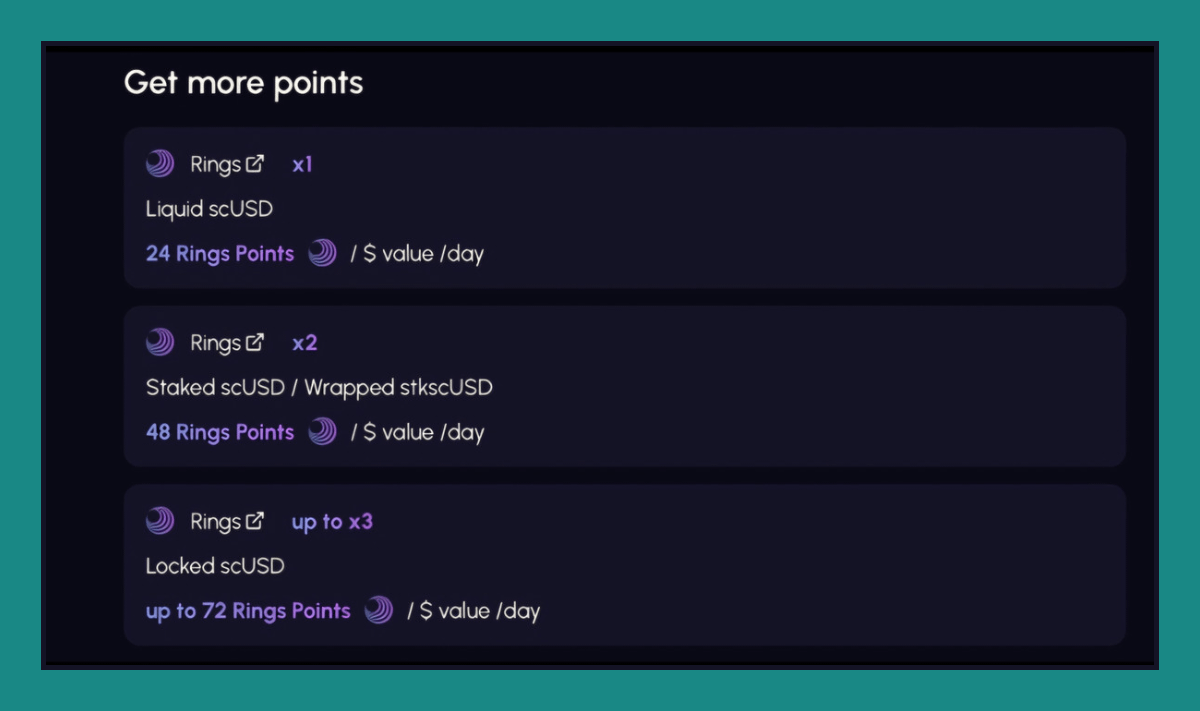Open the external link icon beside Rings up to x3
The width and height of the screenshot is (1200, 711).
(256, 520)
